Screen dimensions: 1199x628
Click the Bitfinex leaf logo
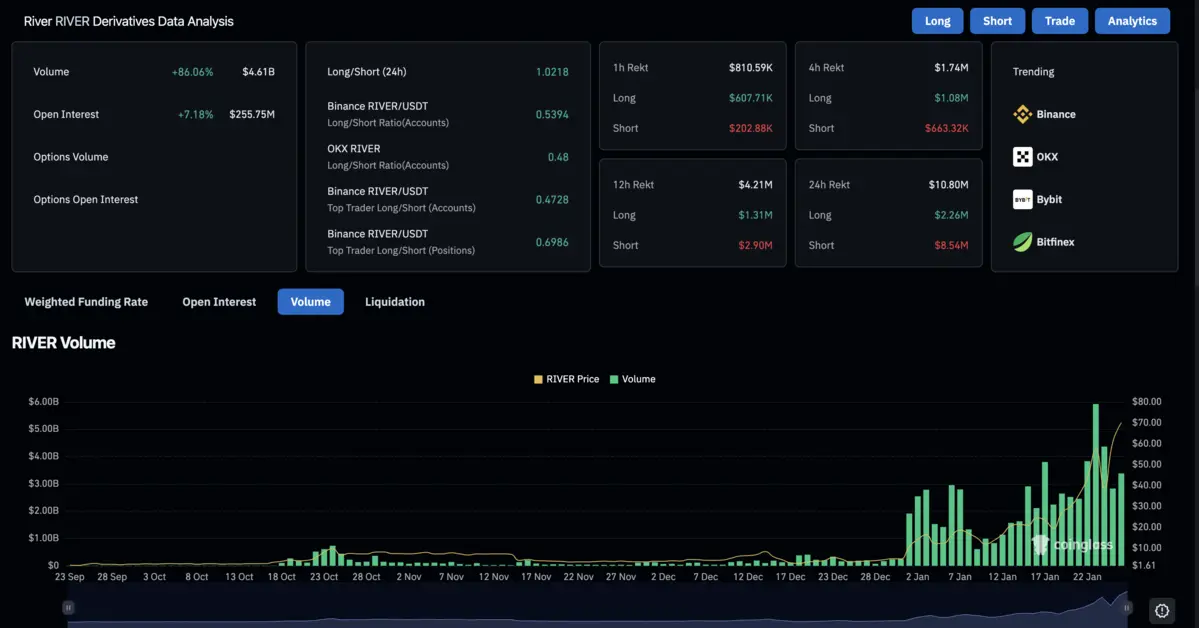click(x=1022, y=242)
